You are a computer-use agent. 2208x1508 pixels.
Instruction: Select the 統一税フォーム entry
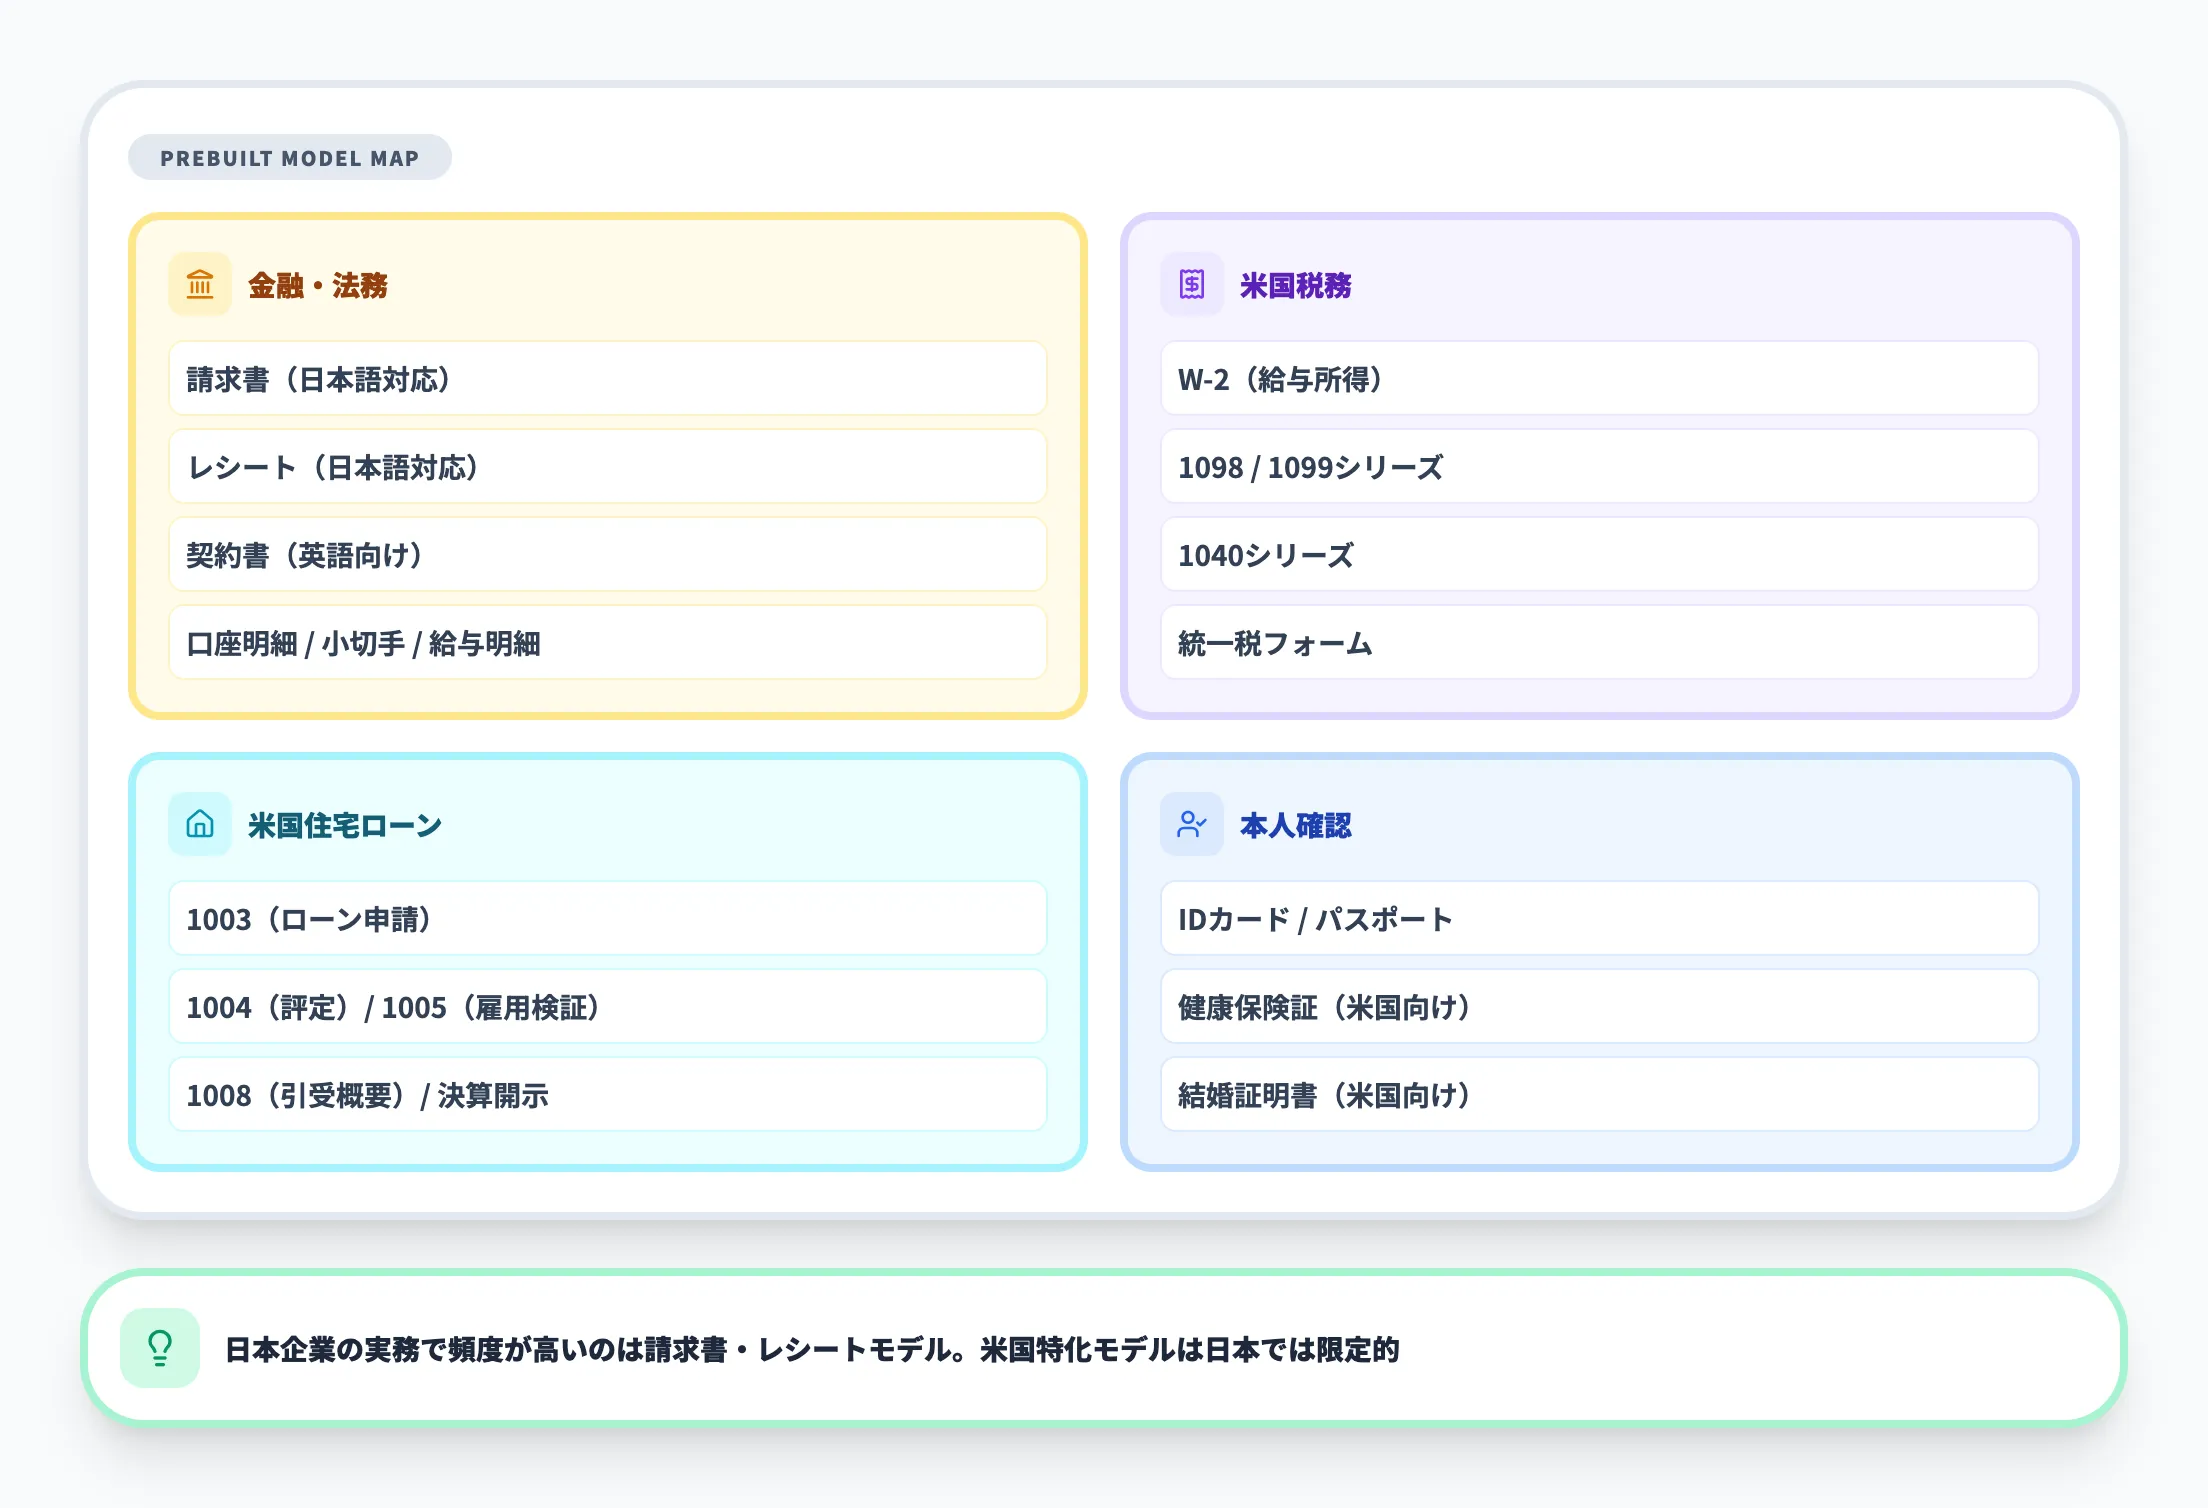1599,643
